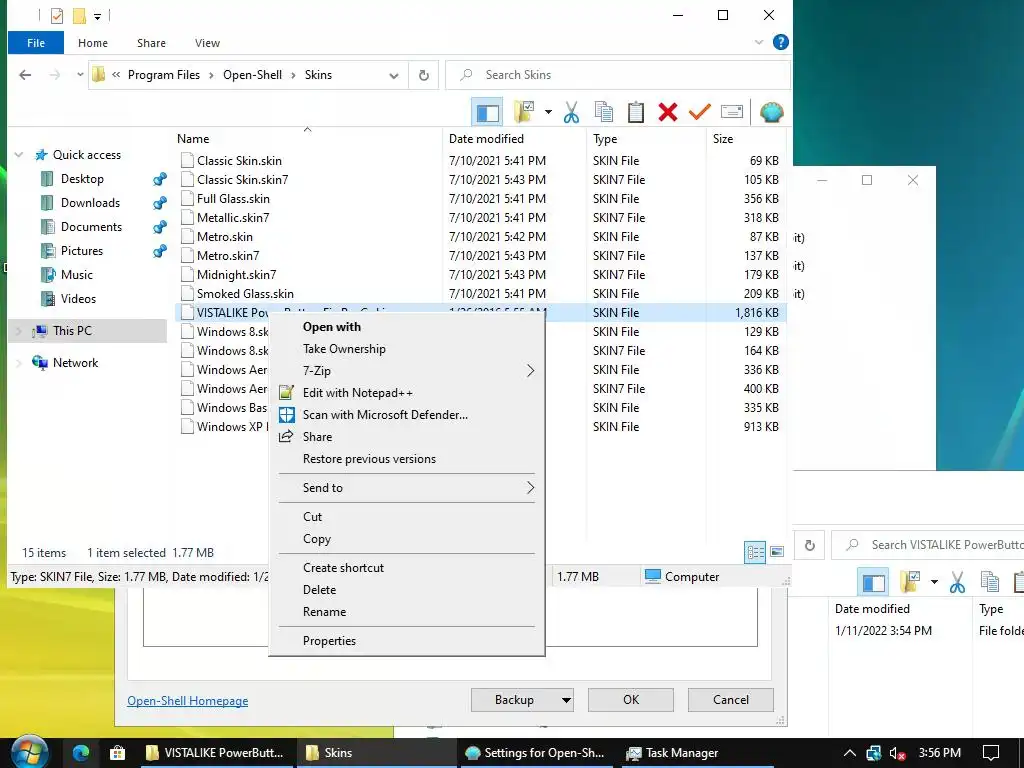Expand address bar history dropdown in Skins window
1024x768 pixels.
pos(394,76)
